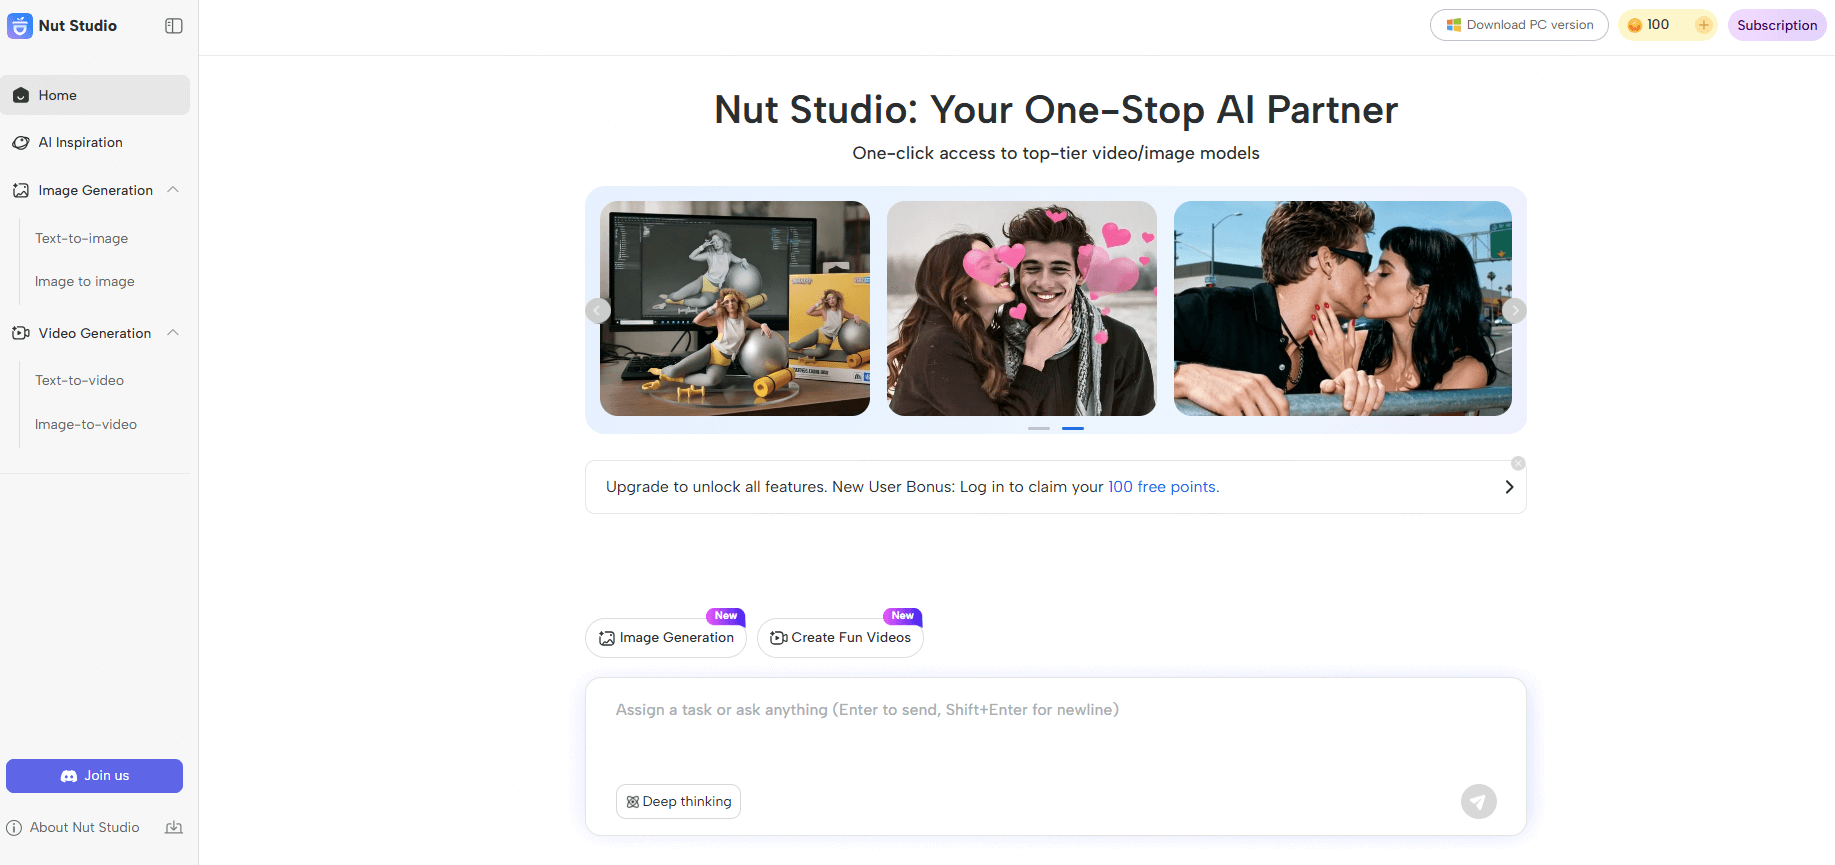This screenshot has width=1835, height=865.
Task: Close the upgrade banner
Action: pyautogui.click(x=1518, y=463)
